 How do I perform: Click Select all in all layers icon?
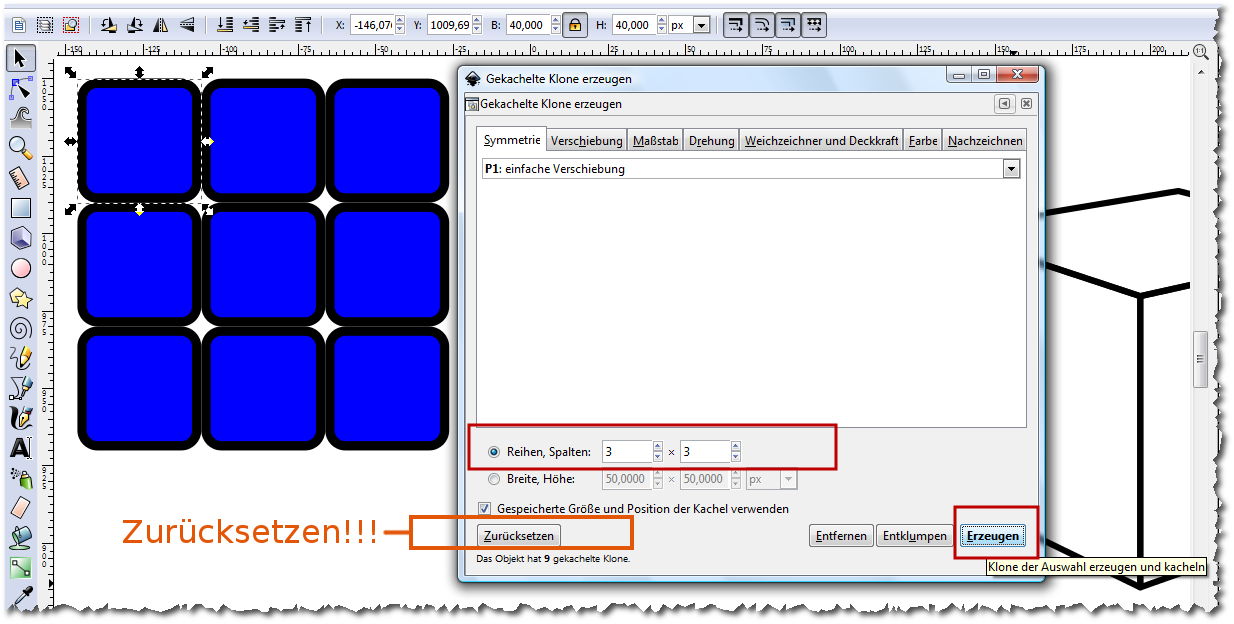tap(45, 24)
